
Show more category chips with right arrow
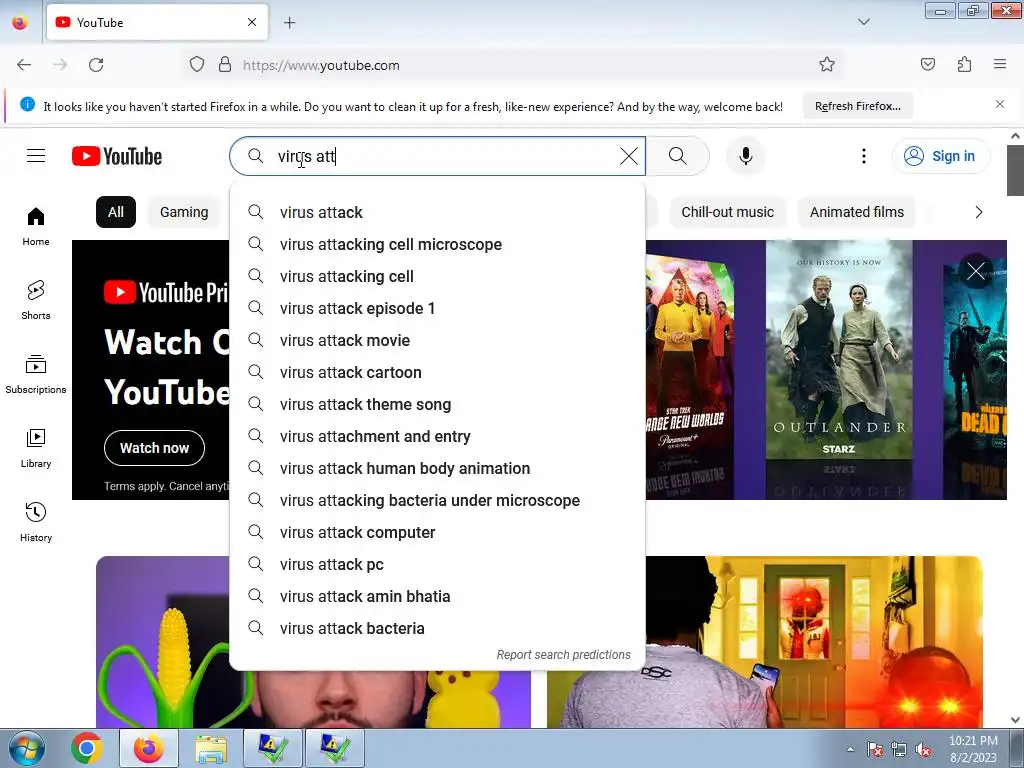[x=978, y=212]
